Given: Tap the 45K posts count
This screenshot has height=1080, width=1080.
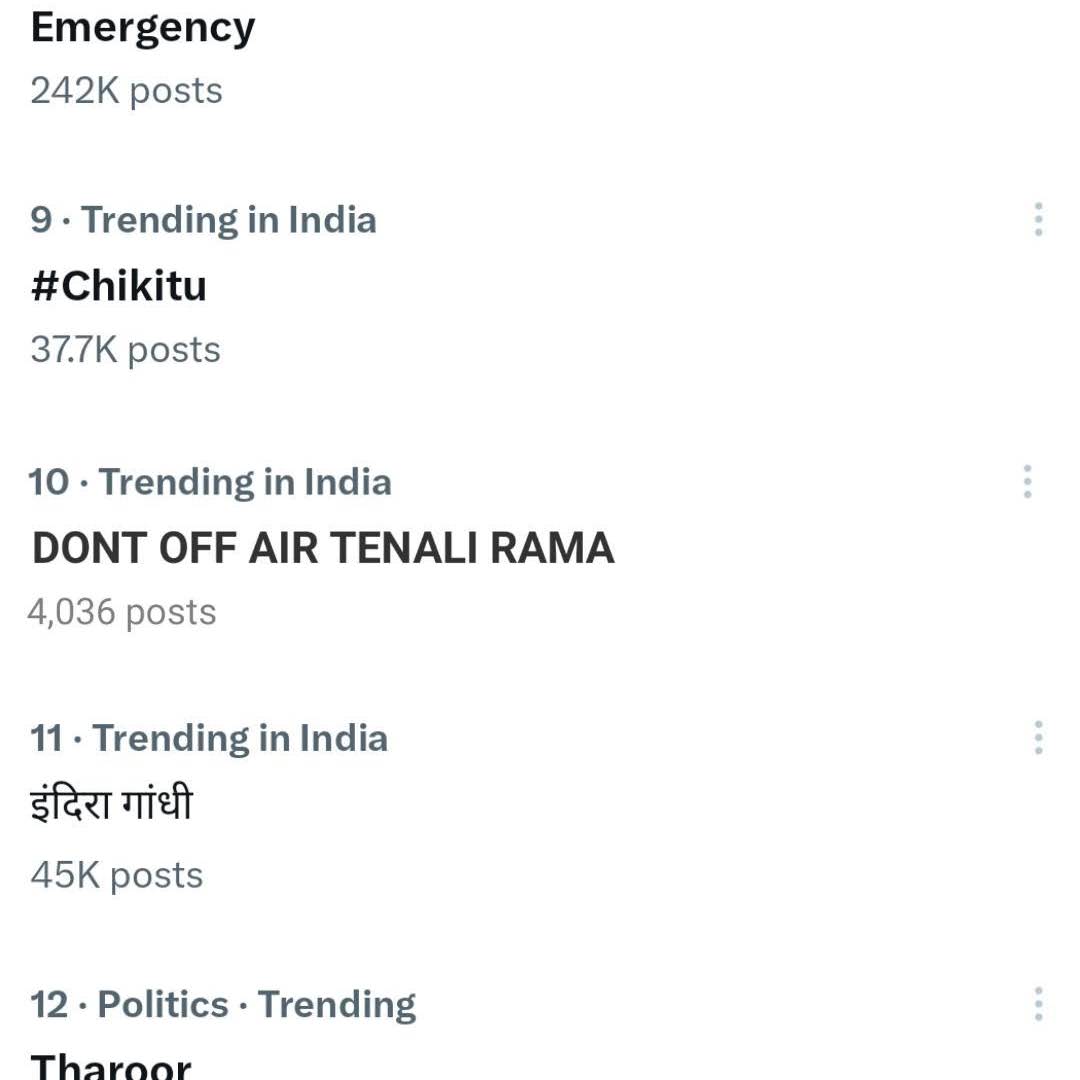Looking at the screenshot, I should coord(116,876).
